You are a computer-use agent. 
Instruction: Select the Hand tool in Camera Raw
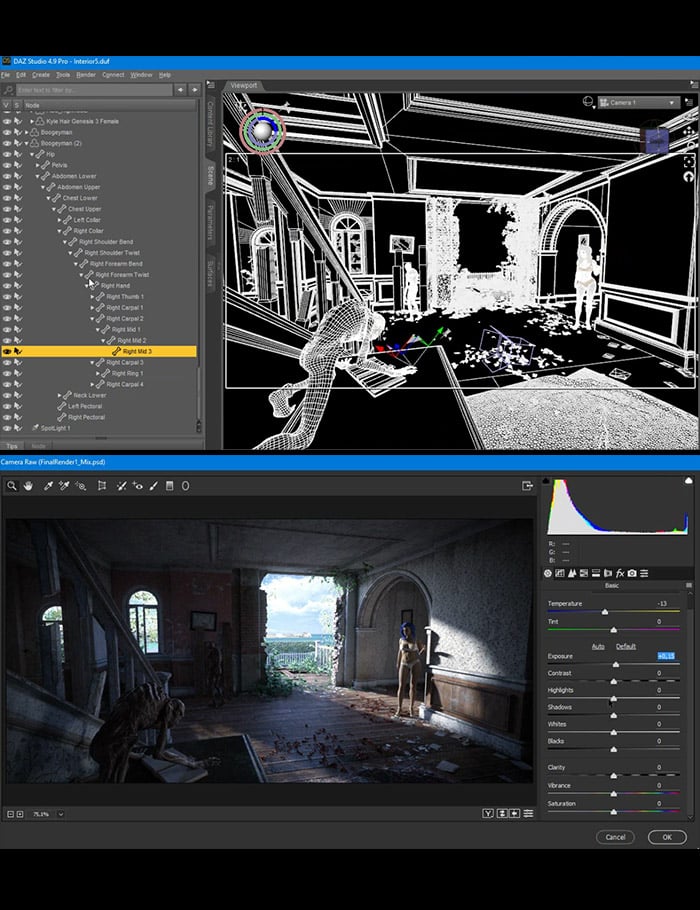coord(28,486)
